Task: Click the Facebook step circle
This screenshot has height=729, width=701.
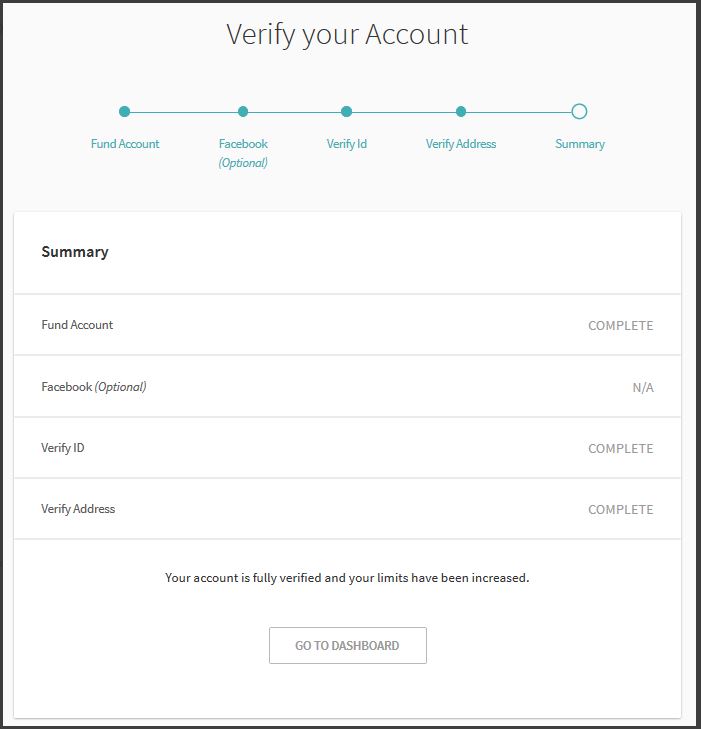Action: (x=243, y=112)
